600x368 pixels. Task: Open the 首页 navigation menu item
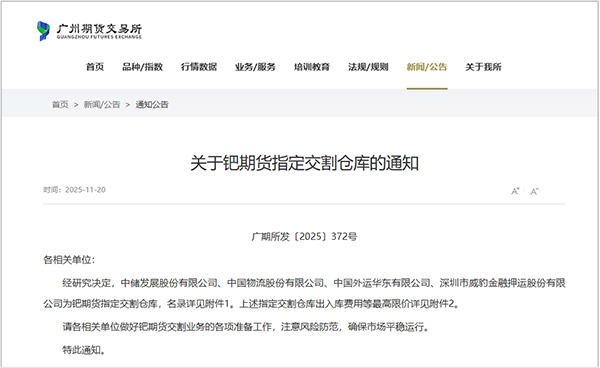(x=95, y=67)
